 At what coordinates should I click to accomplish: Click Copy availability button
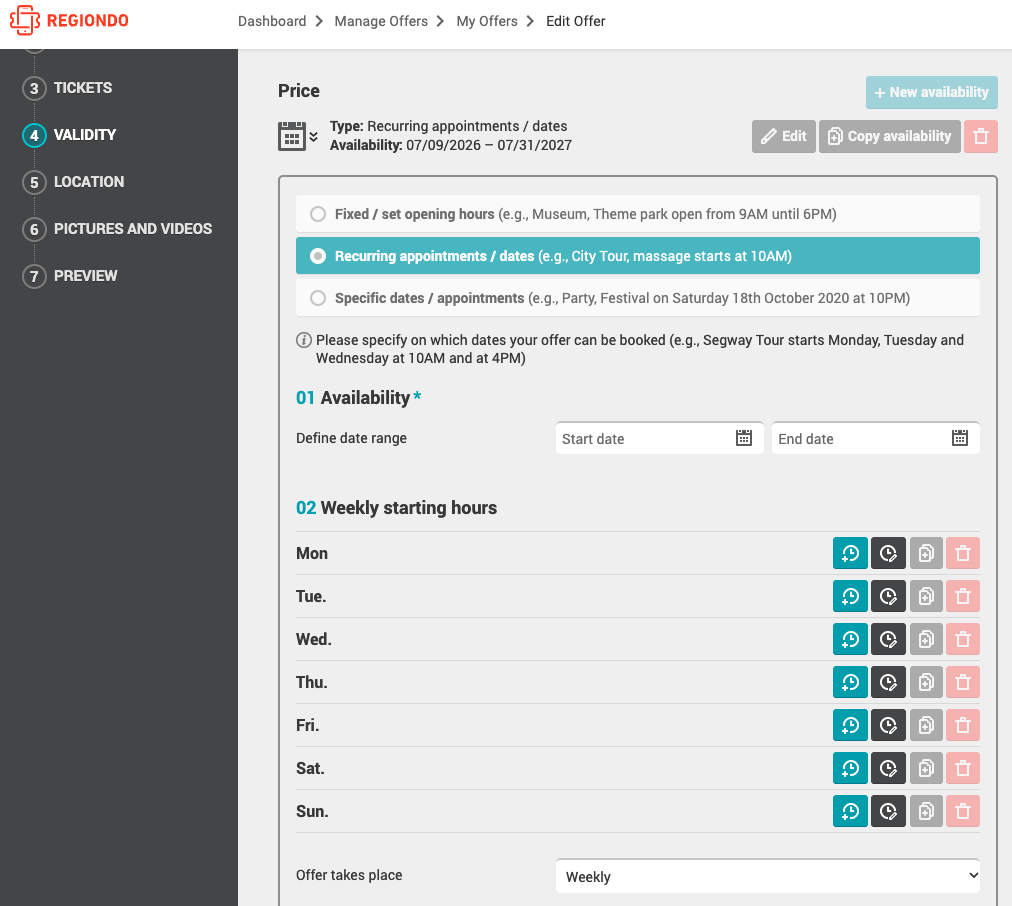(x=889, y=136)
